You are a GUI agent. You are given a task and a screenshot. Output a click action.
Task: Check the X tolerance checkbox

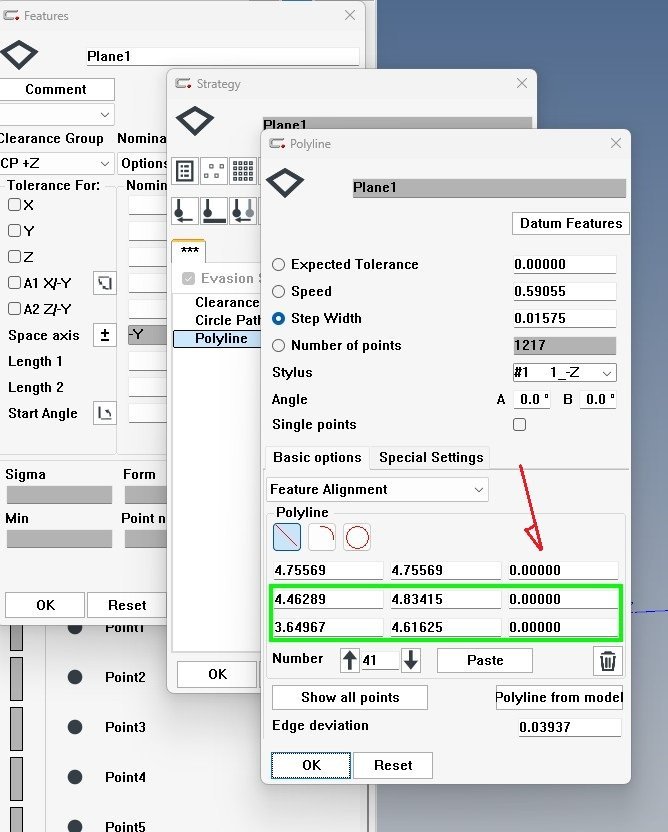tap(14, 205)
